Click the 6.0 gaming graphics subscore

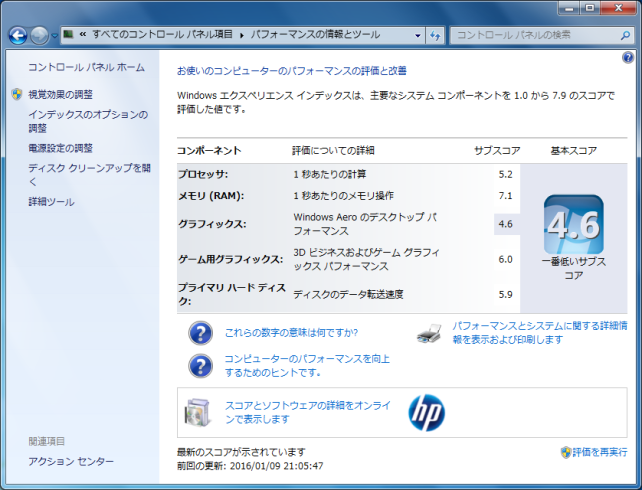tap(506, 259)
